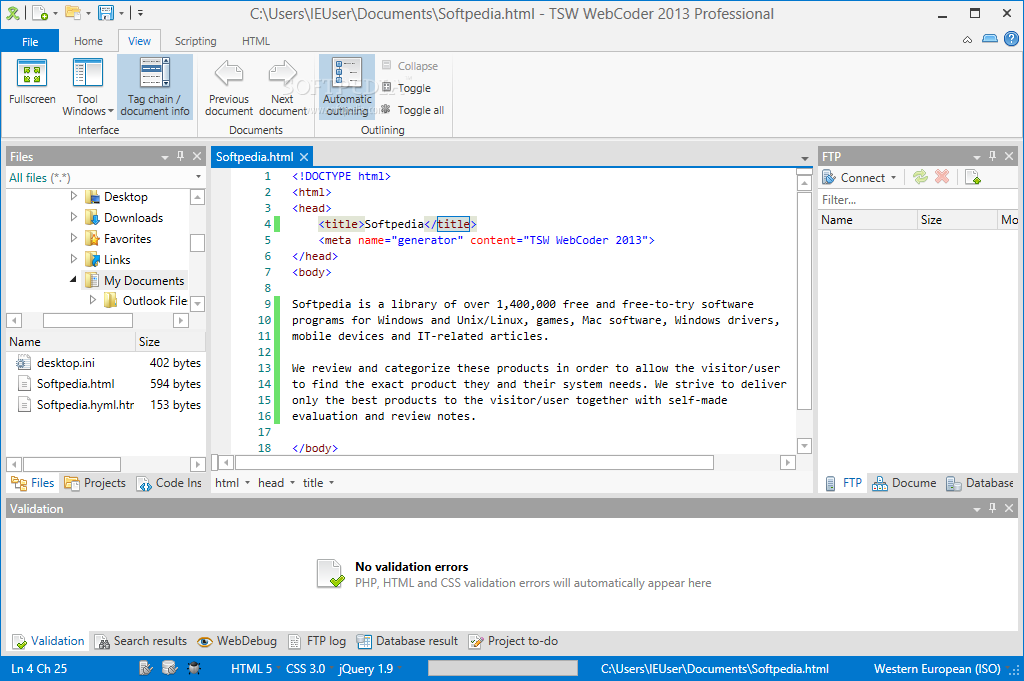
Task: Go to Next document arrow
Action: [282, 87]
